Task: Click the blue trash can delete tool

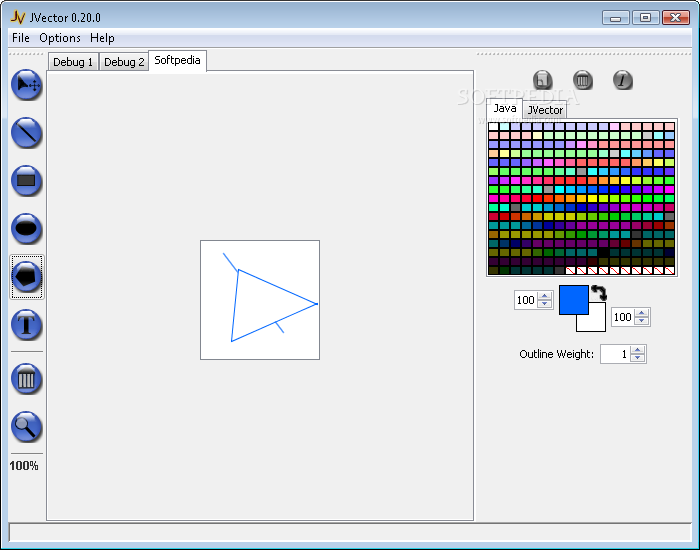Action: coord(26,379)
